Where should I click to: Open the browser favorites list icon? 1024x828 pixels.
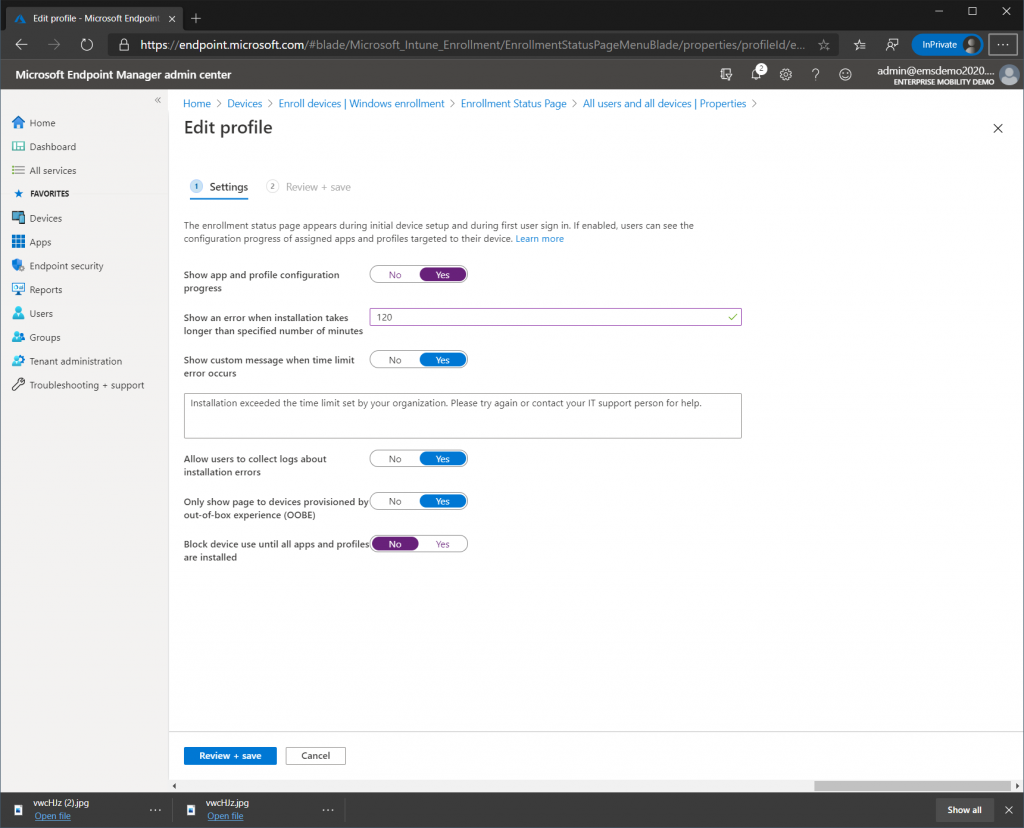tap(859, 44)
